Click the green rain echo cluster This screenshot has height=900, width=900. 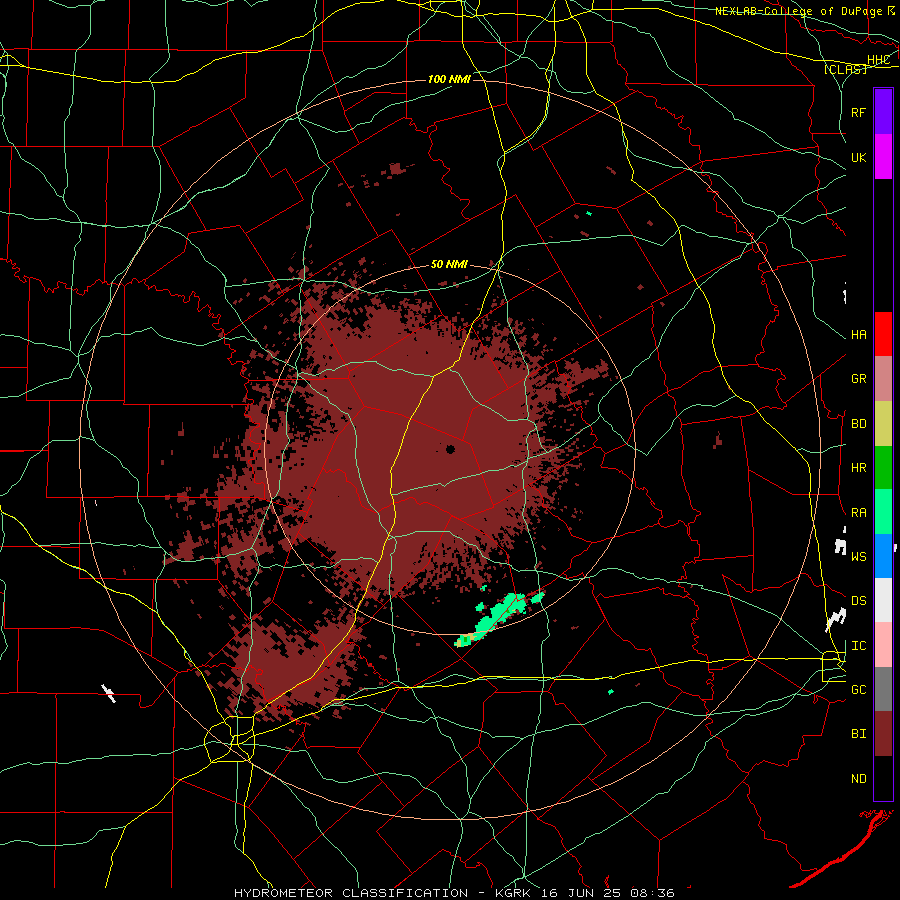(499, 618)
